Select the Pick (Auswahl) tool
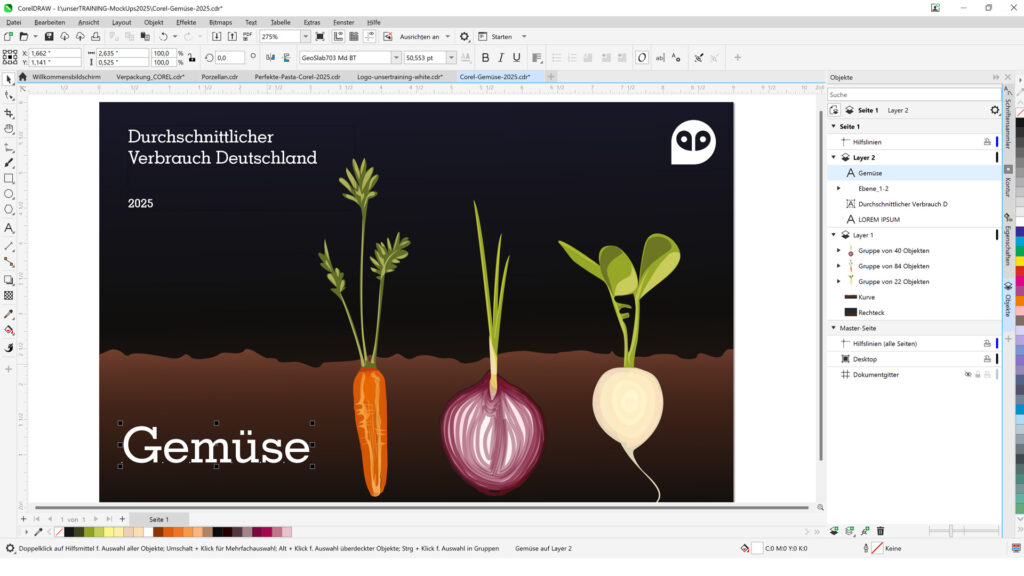1024x576 pixels. (8, 79)
